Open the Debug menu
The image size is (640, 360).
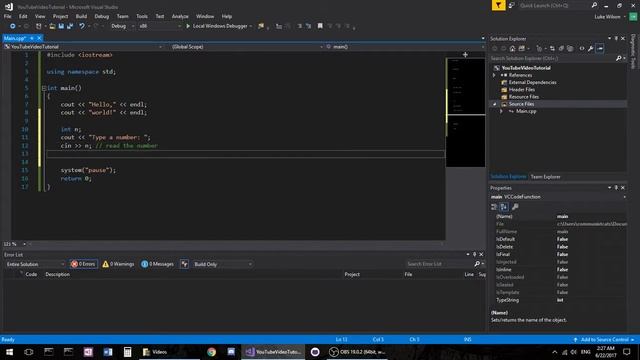[x=102, y=16]
